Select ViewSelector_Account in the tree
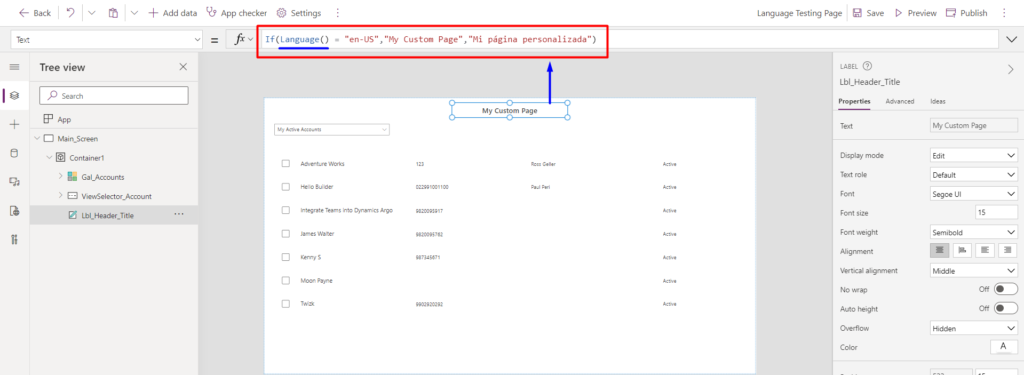Screen dimensions: 1024x375 [x=116, y=196]
